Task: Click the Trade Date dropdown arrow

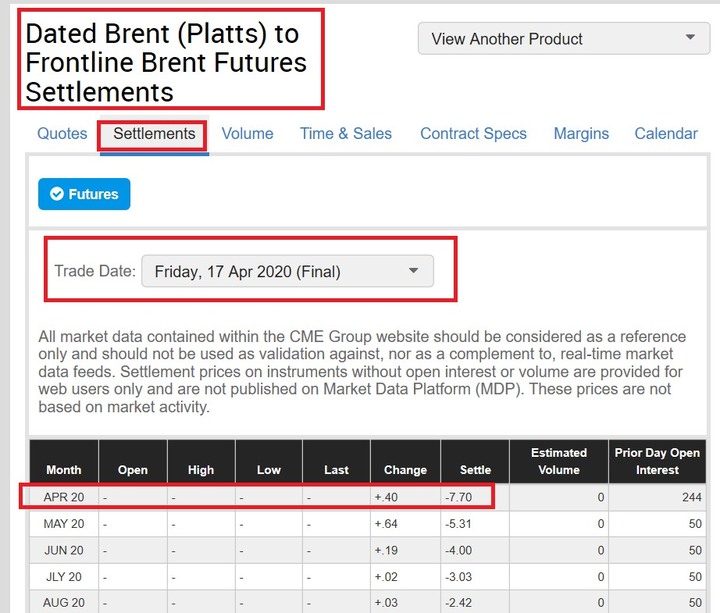Action: (413, 270)
